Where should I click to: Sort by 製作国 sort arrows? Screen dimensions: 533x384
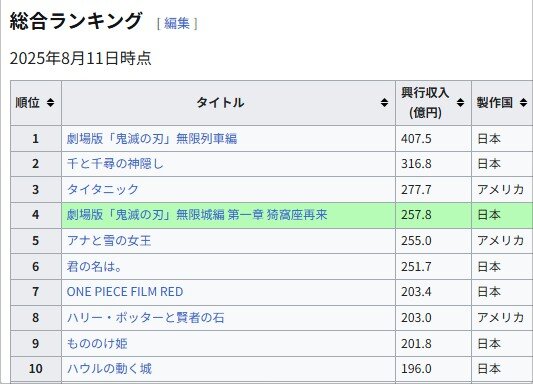(x=523, y=103)
